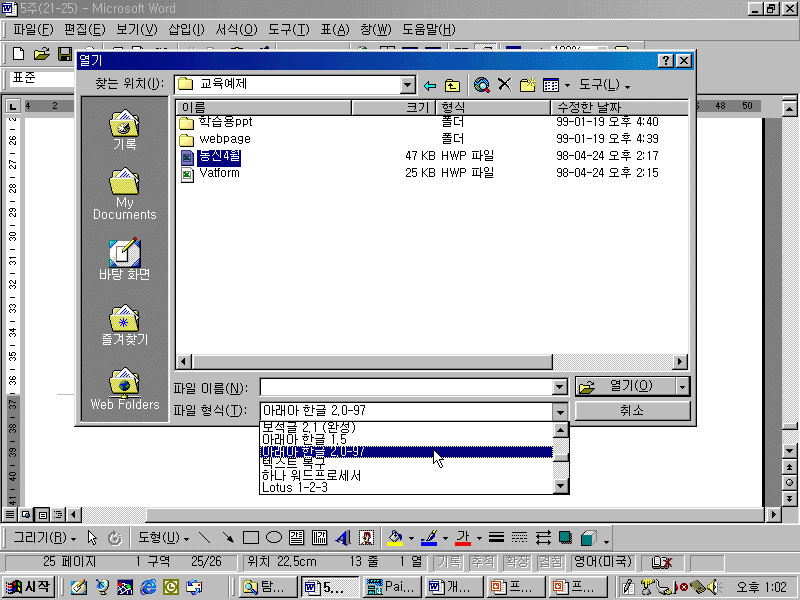The image size is (800, 600).
Task: Open 파일(F) menu
Action: pyautogui.click(x=33, y=30)
